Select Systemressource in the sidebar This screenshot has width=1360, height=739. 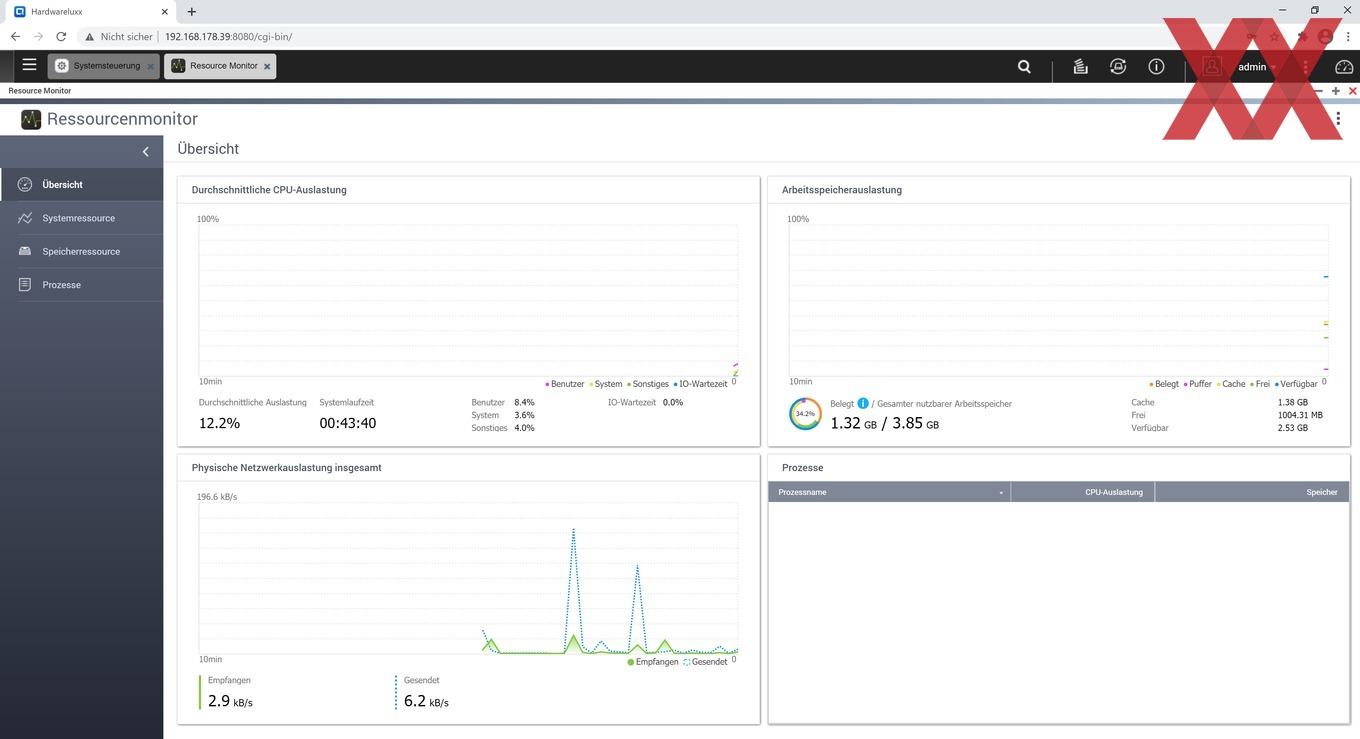click(x=81, y=218)
